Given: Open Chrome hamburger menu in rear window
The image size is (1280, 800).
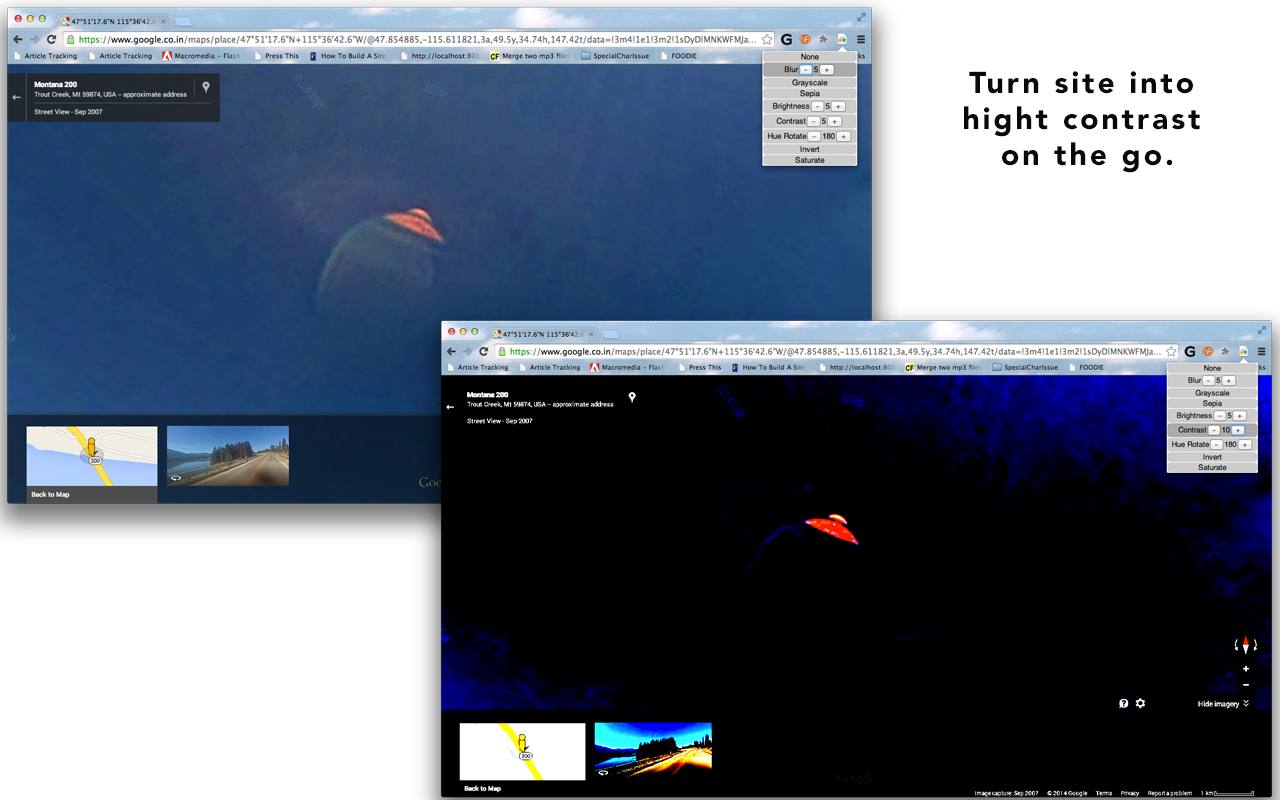Looking at the screenshot, I should [861, 39].
